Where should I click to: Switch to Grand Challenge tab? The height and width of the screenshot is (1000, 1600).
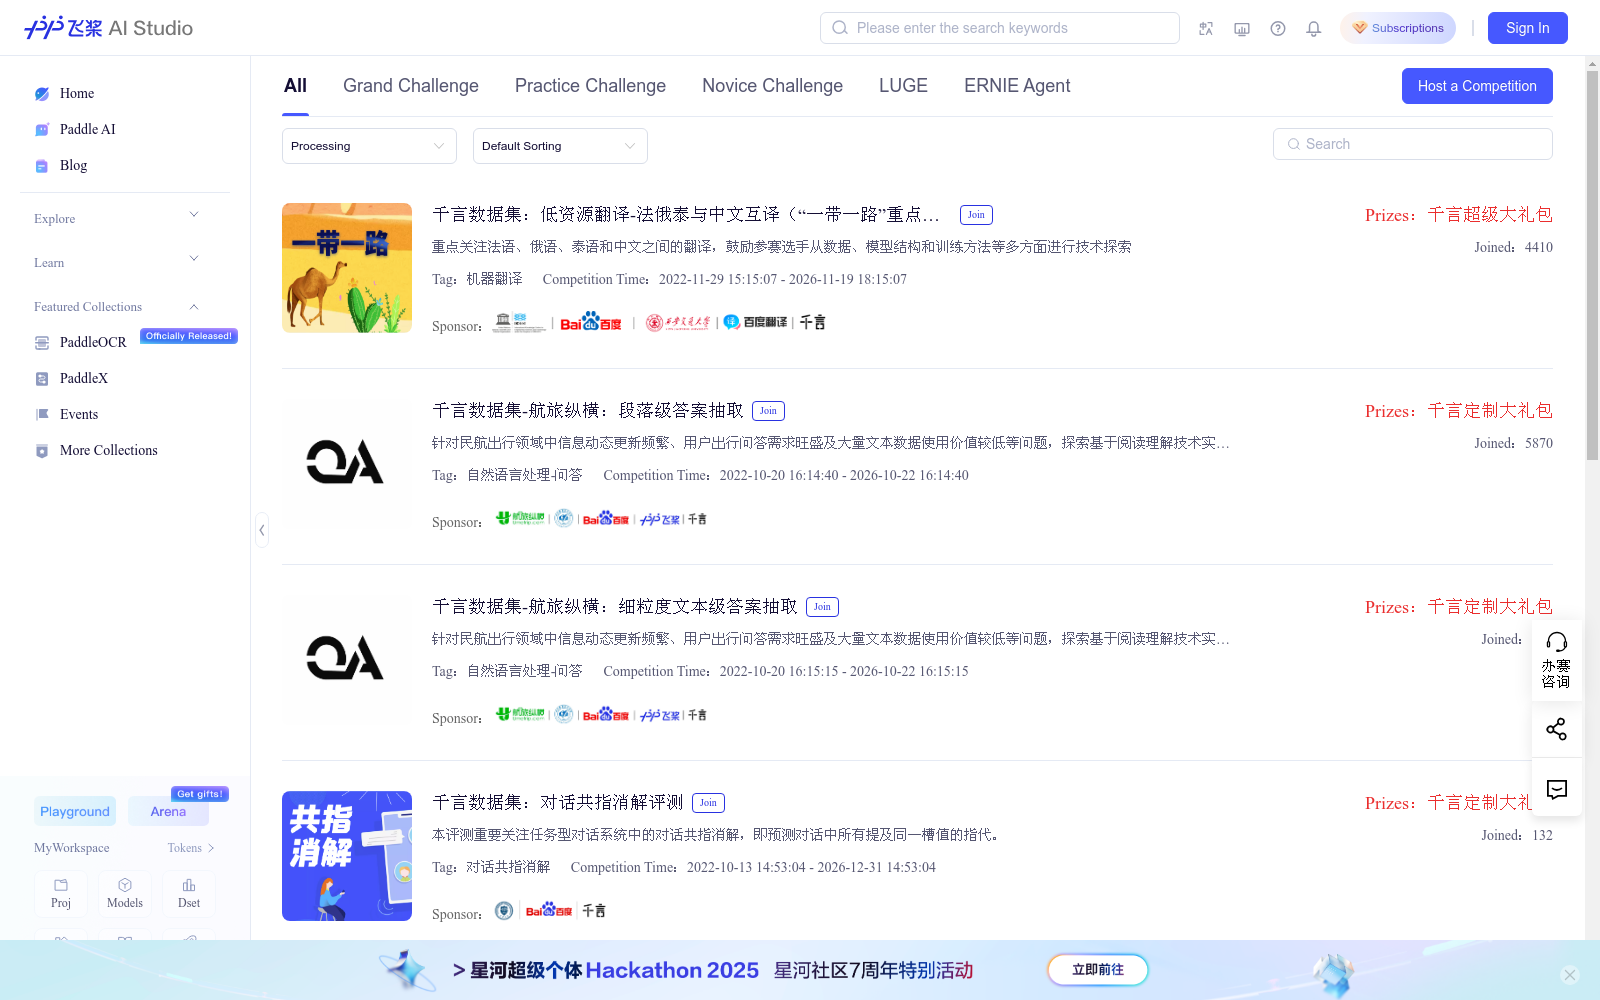click(411, 86)
